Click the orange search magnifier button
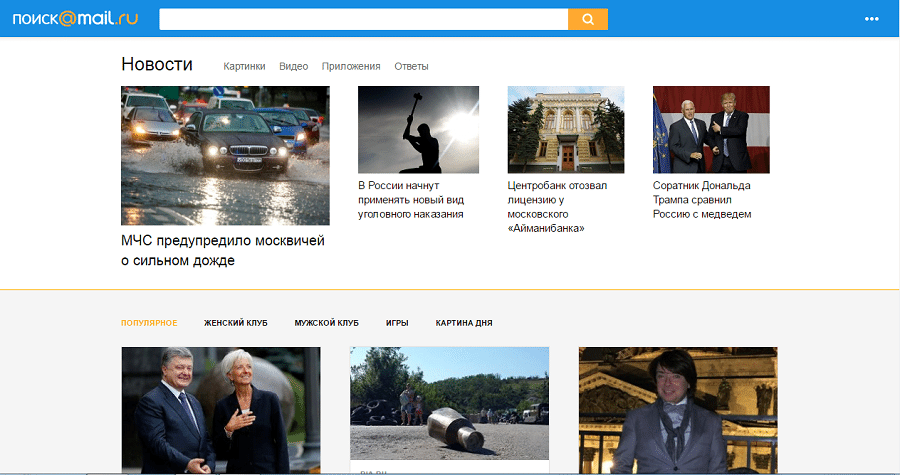Image resolution: width=900 pixels, height=475 pixels. tap(588, 19)
